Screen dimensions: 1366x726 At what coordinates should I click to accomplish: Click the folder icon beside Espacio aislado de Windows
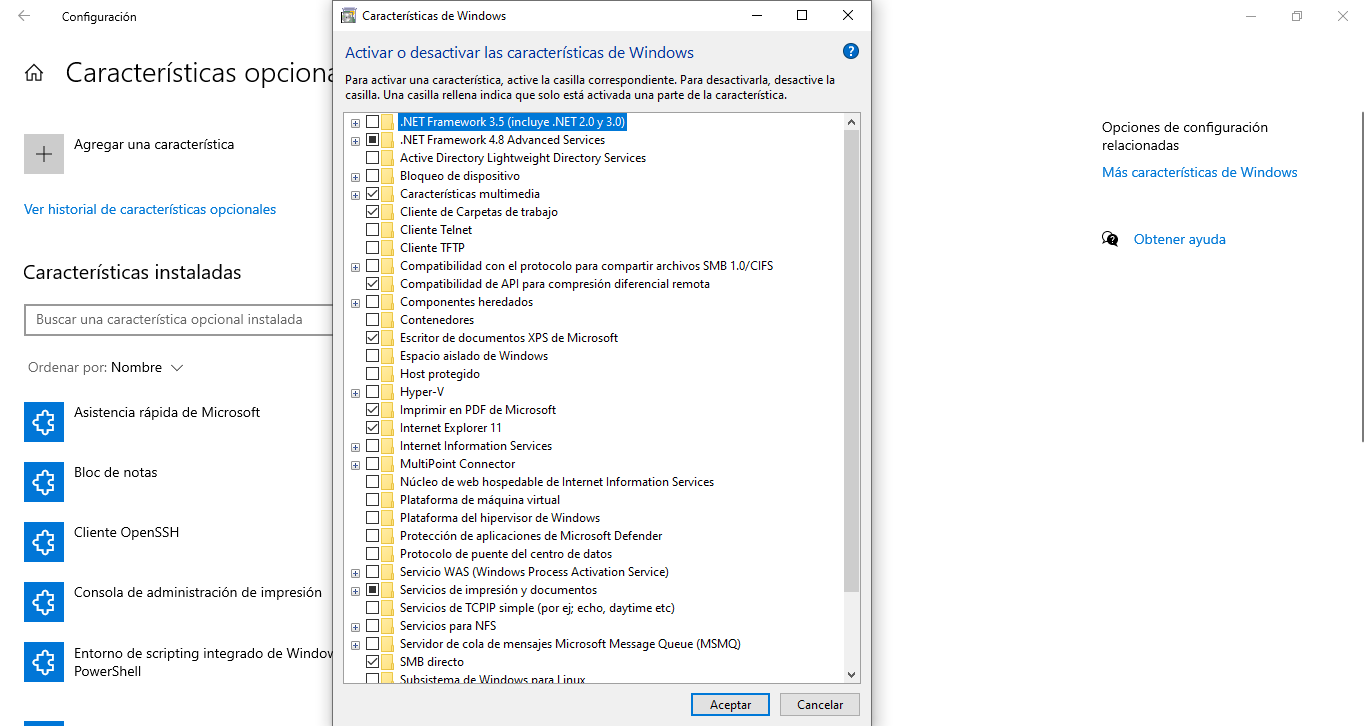pyautogui.click(x=387, y=356)
